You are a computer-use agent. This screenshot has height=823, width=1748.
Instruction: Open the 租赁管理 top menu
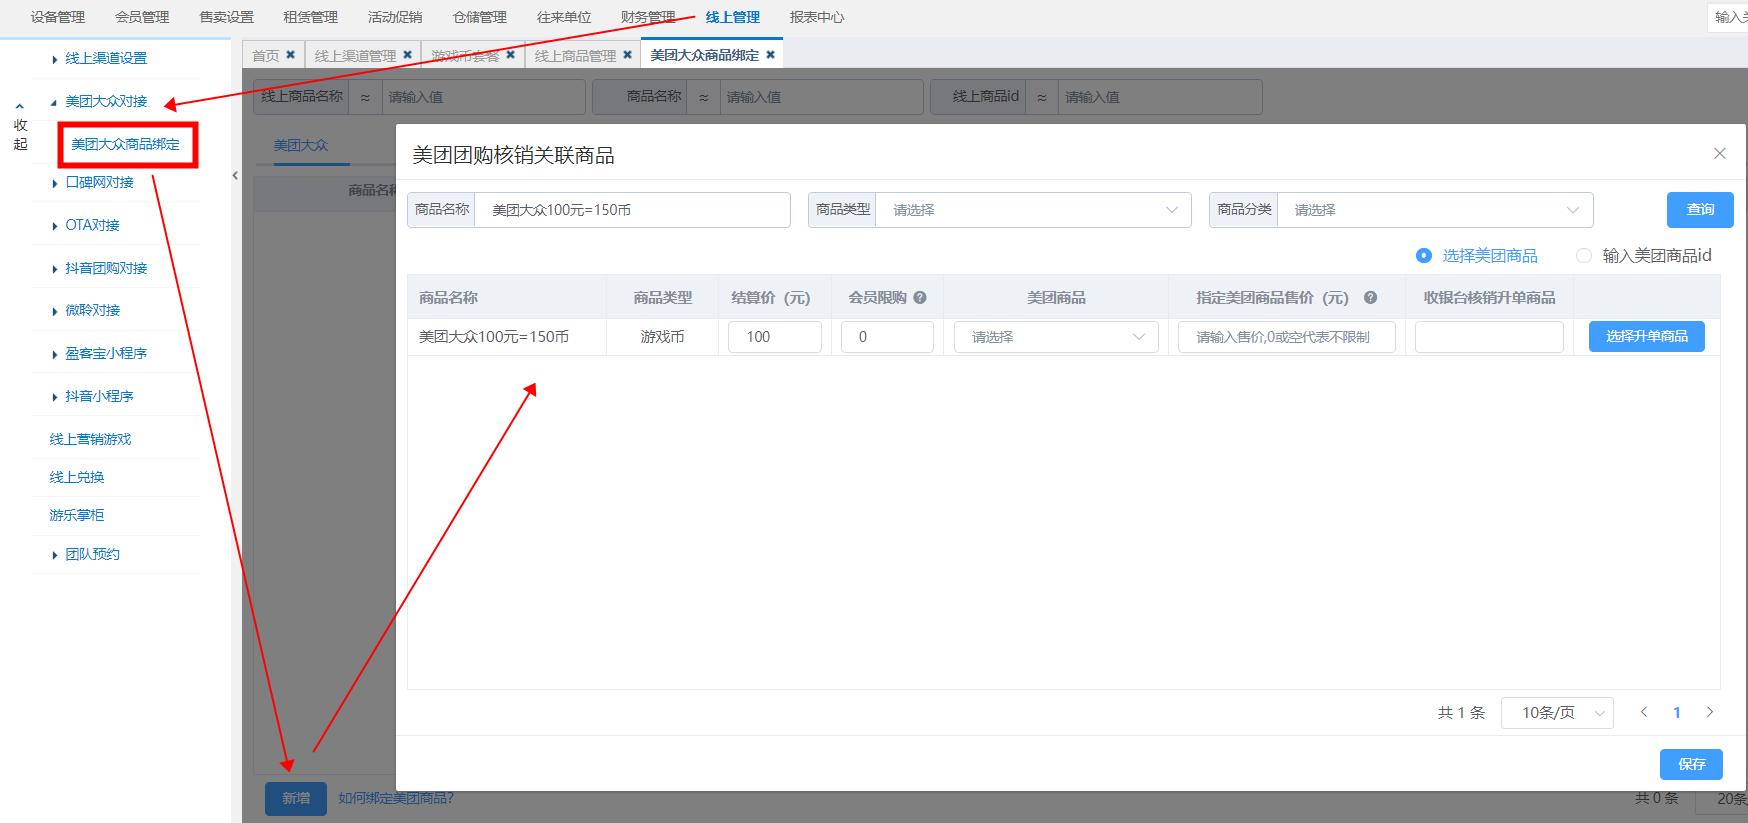coord(310,17)
